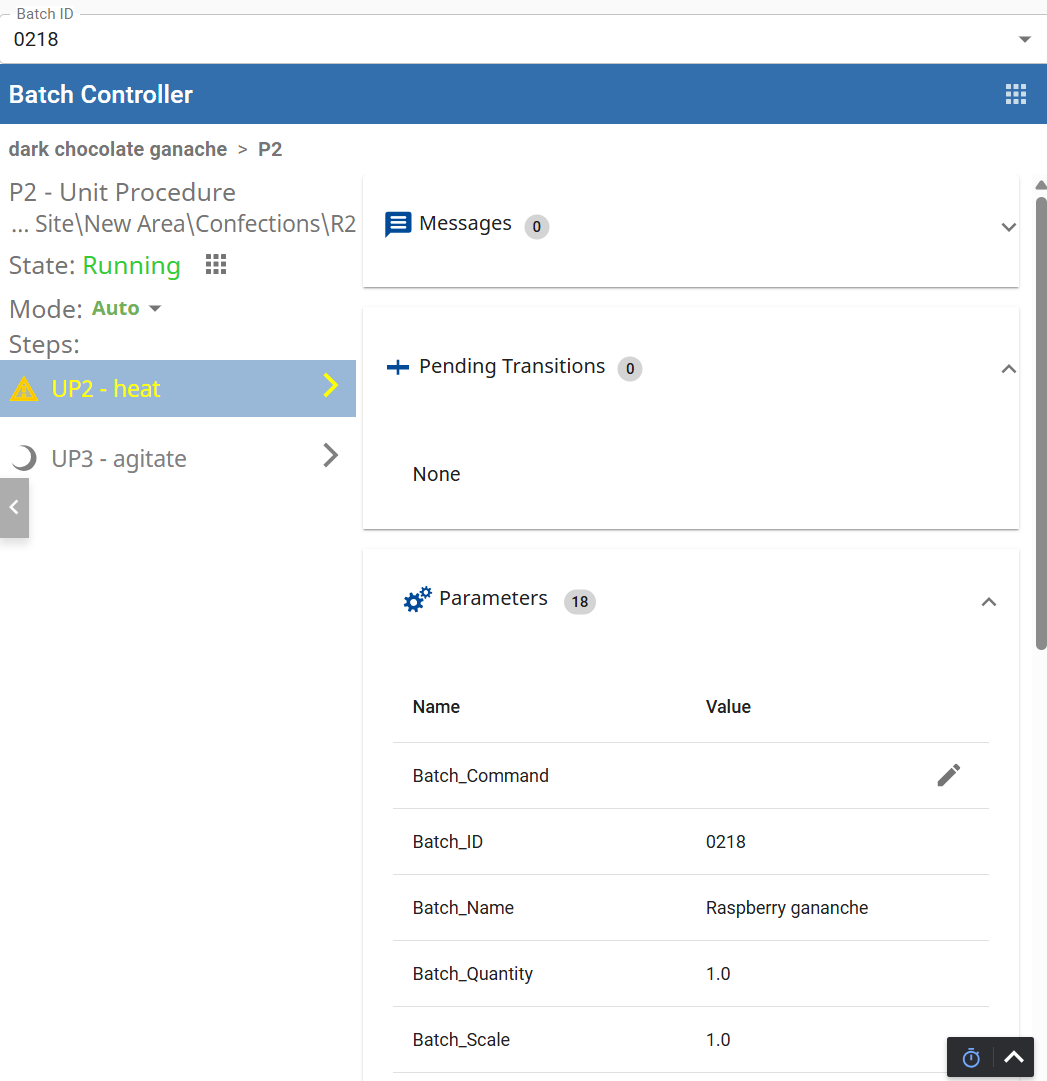Expand the Messages panel
The image size is (1047, 1081).
[1008, 227]
